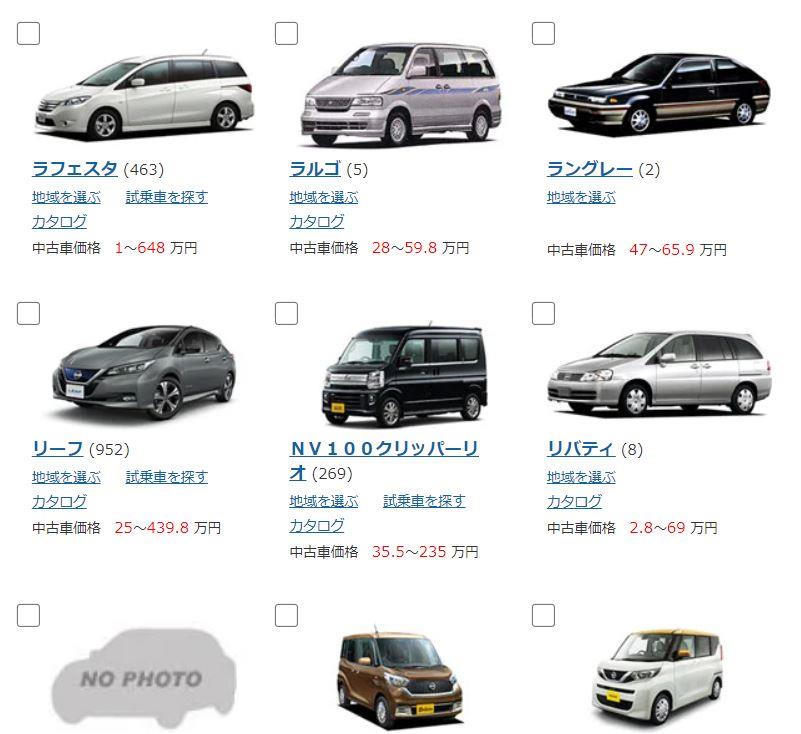
Task: Click the white kei car with yellow roof
Action: tap(657, 677)
